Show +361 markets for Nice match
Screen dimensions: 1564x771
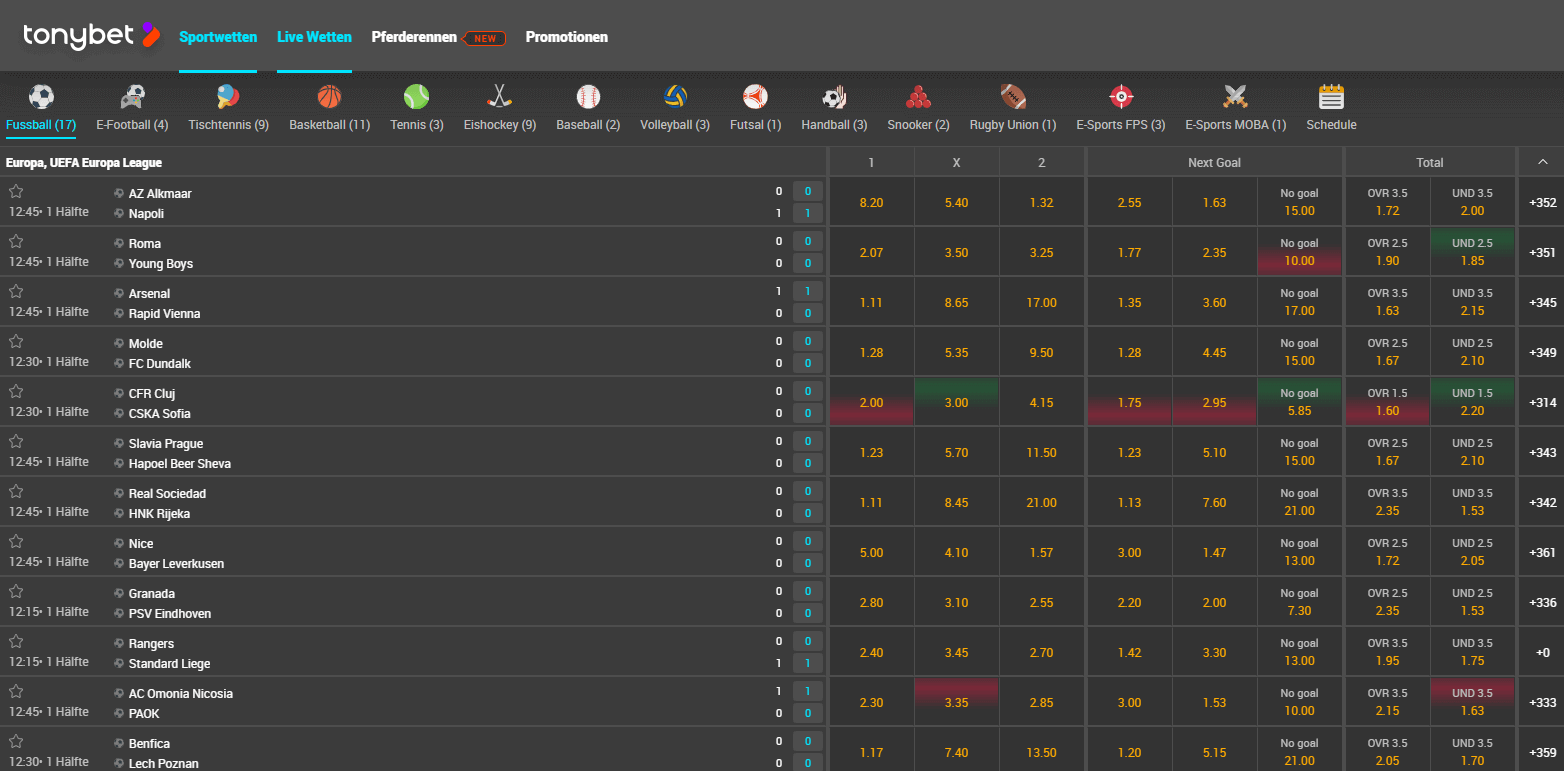tap(1542, 552)
